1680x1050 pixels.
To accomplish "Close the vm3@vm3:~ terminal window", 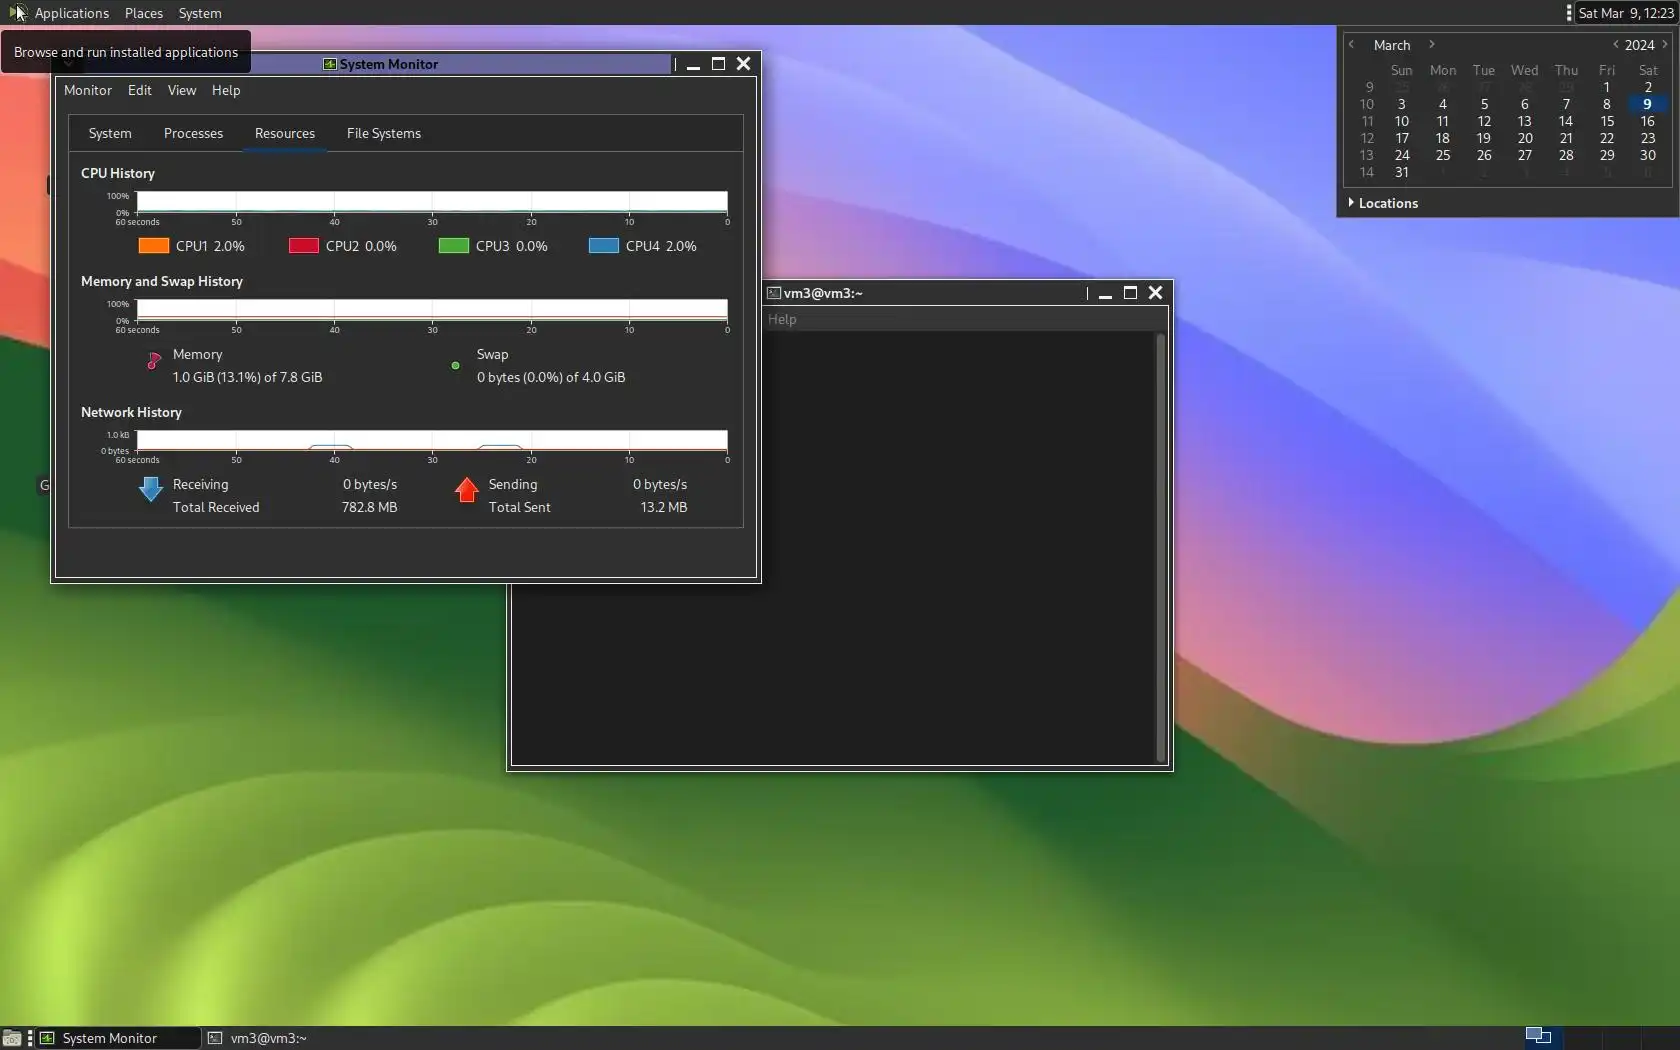I will point(1155,293).
